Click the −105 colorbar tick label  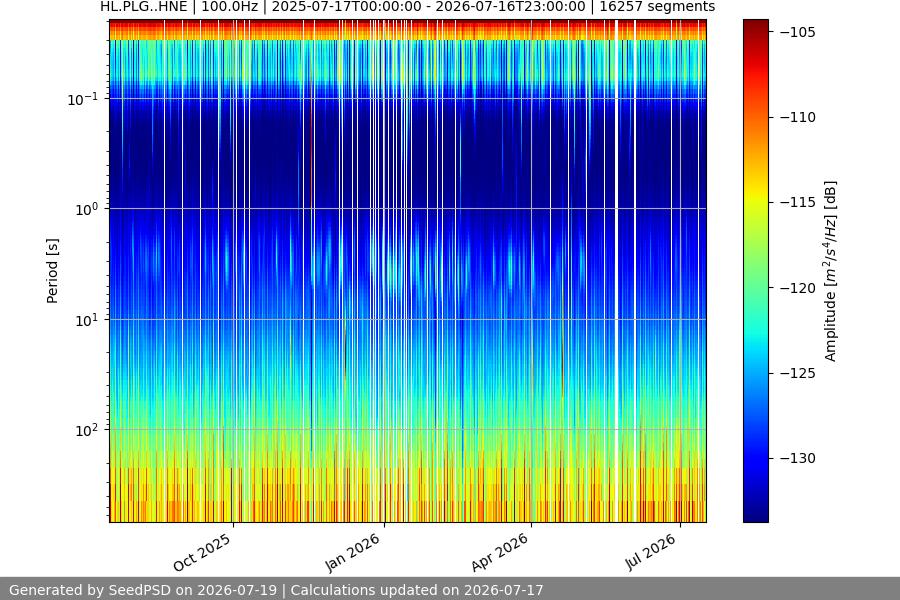click(x=797, y=32)
